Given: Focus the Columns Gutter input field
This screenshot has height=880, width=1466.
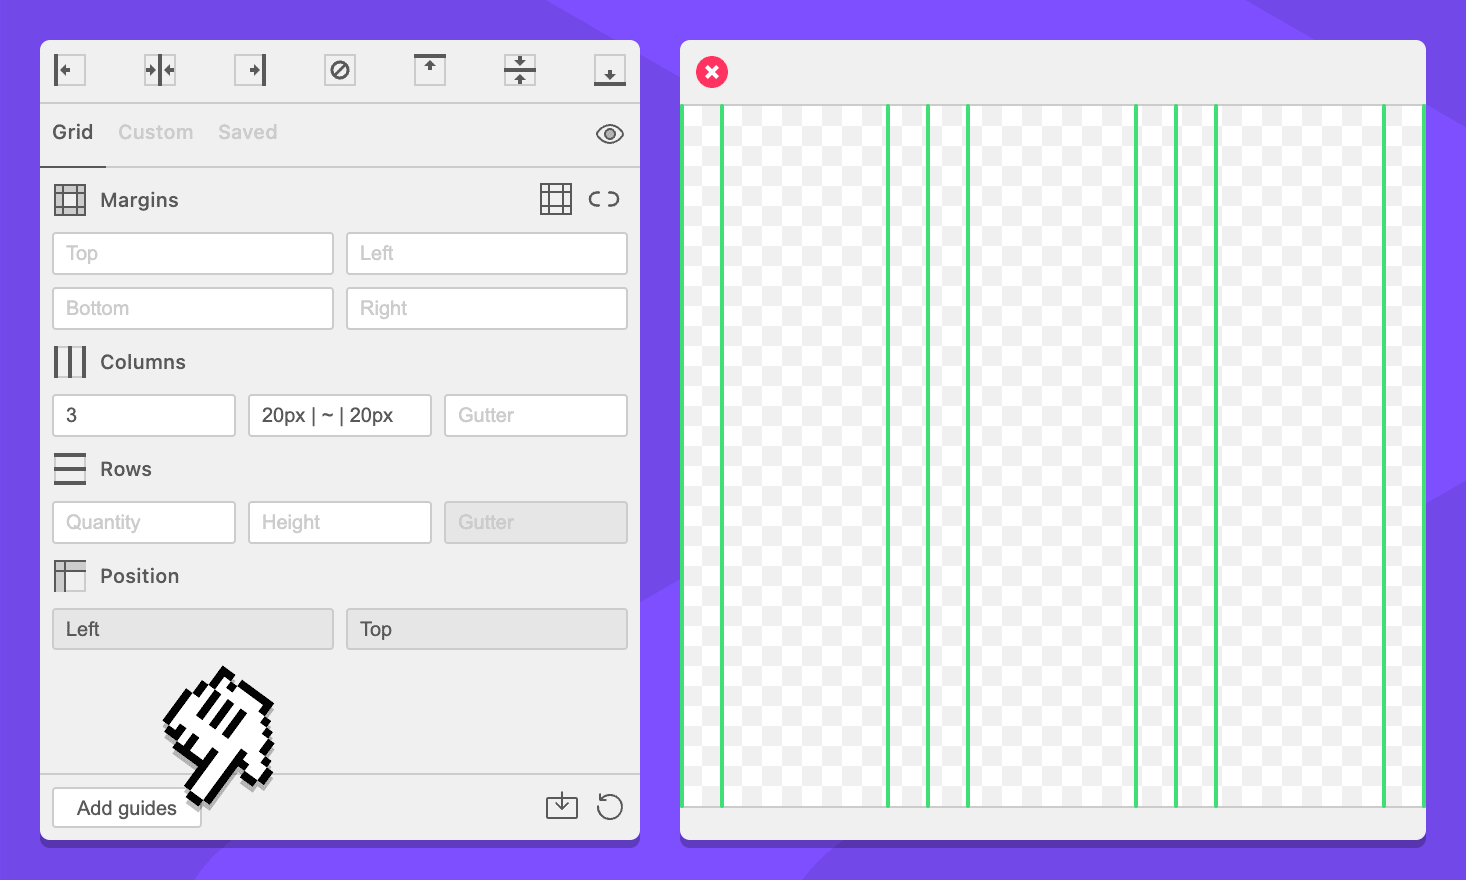Looking at the screenshot, I should [x=536, y=415].
